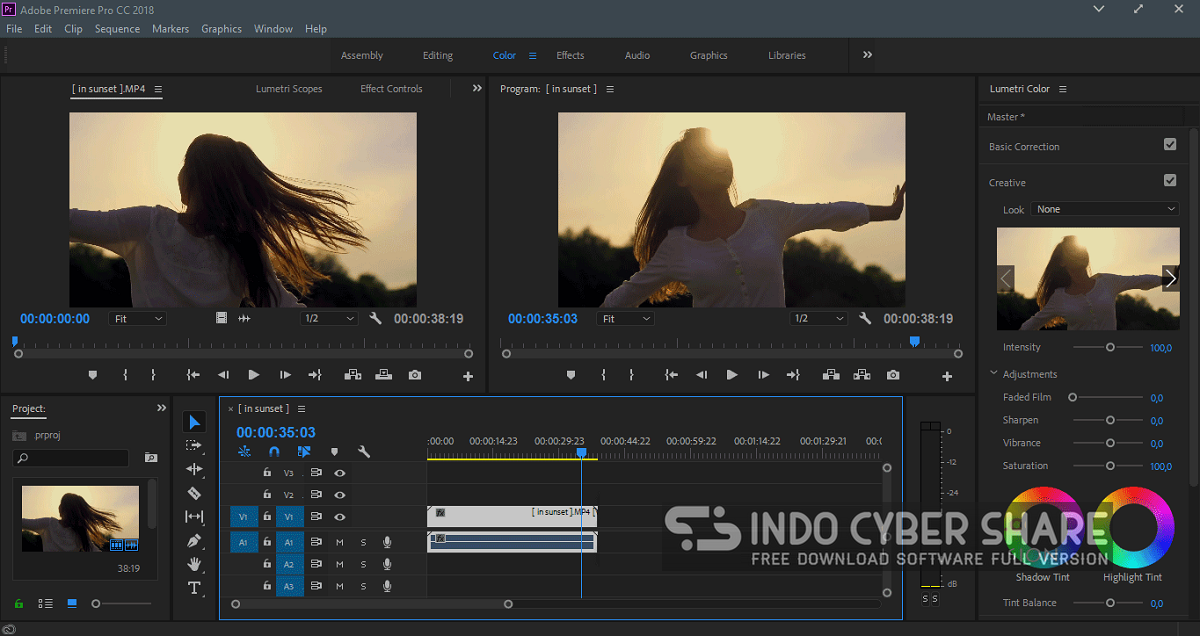Export frame camera in Program monitor

pos(893,375)
